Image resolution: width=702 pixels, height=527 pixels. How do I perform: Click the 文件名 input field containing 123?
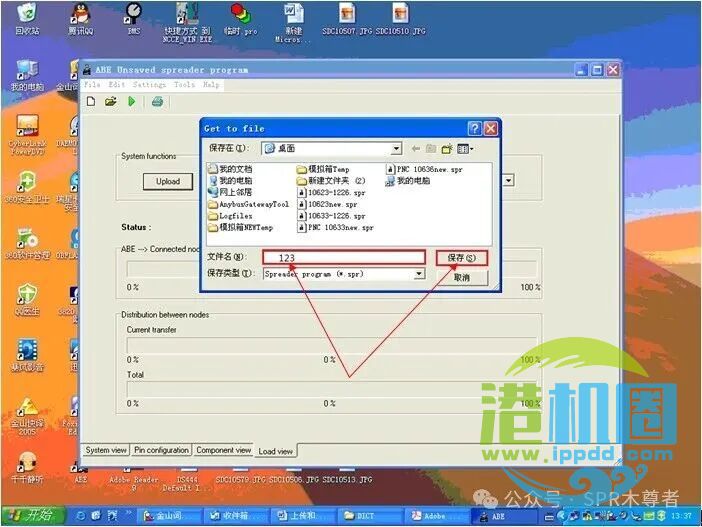click(x=344, y=257)
